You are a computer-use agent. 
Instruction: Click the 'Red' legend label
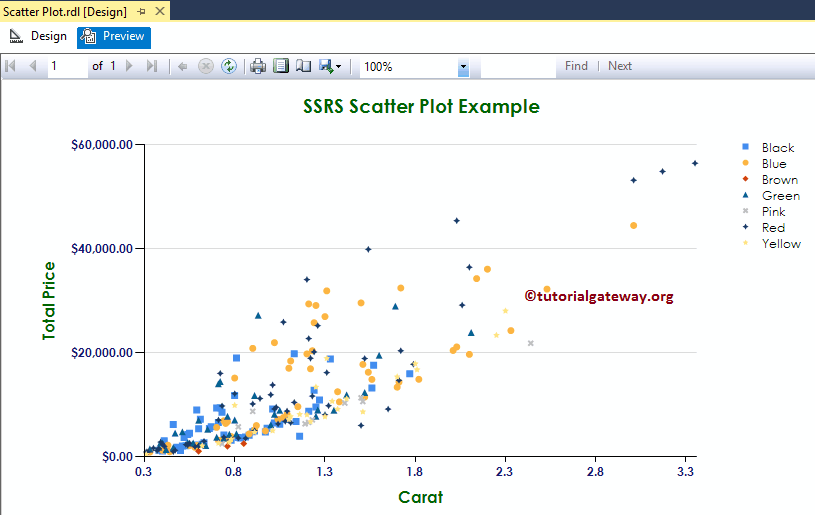pyautogui.click(x=773, y=228)
